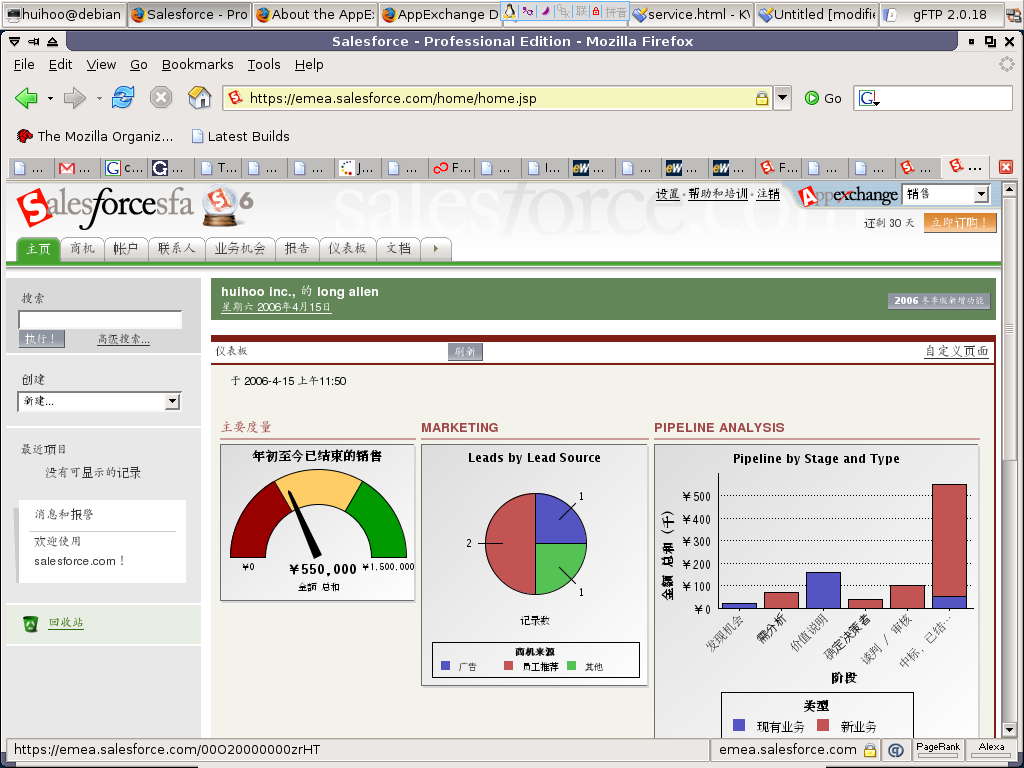This screenshot has height=768, width=1024.
Task: Click the tallest bar in Pipeline chart
Action: click(x=950, y=546)
